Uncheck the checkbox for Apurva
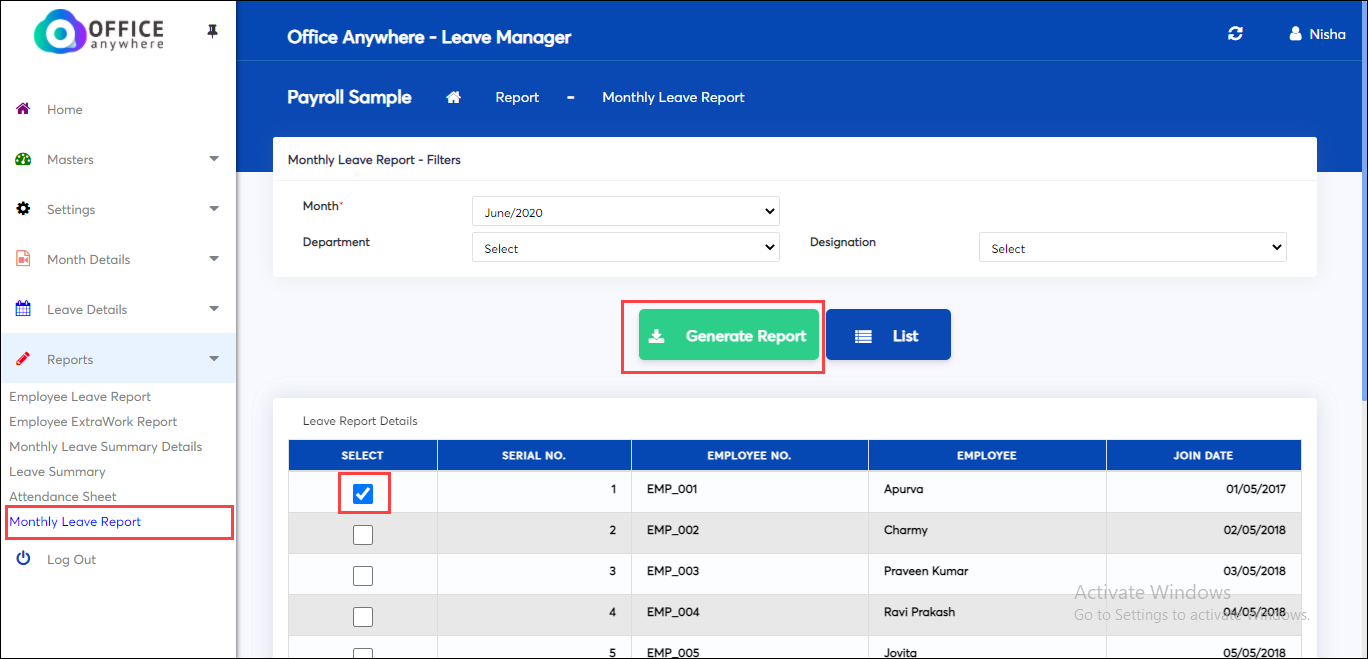The width and height of the screenshot is (1368, 659). coord(363,493)
